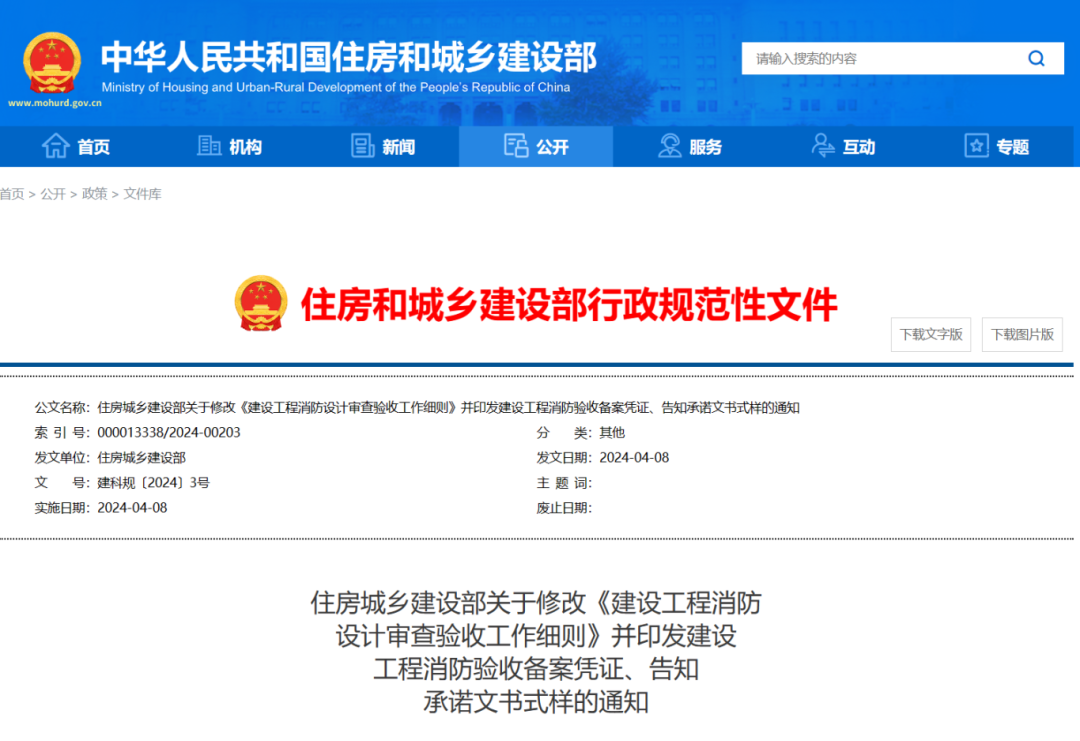Open the 服务 navigation tab
The image size is (1080, 741).
pos(689,147)
